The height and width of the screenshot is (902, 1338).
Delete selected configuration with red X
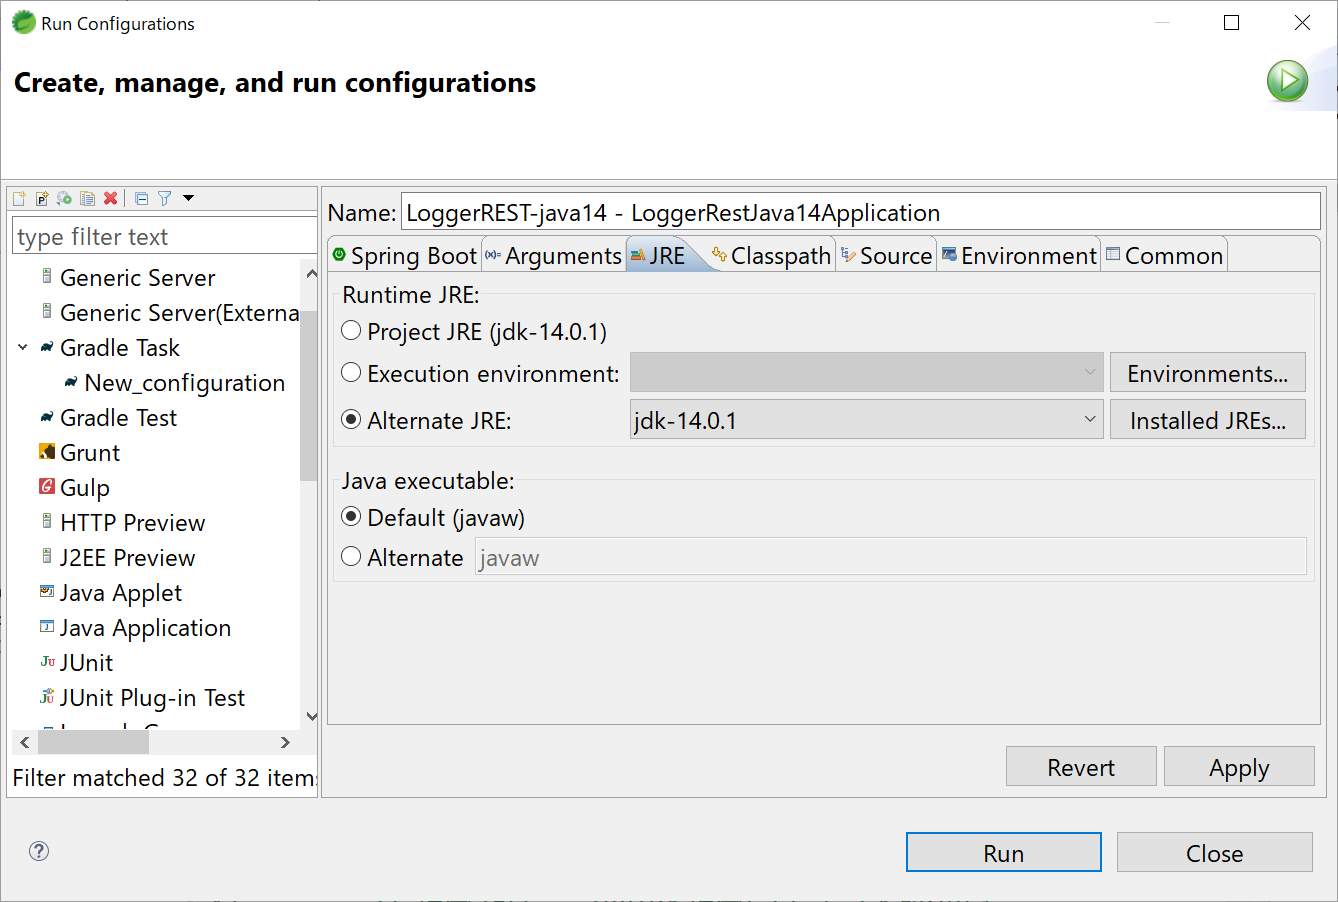coord(111,198)
